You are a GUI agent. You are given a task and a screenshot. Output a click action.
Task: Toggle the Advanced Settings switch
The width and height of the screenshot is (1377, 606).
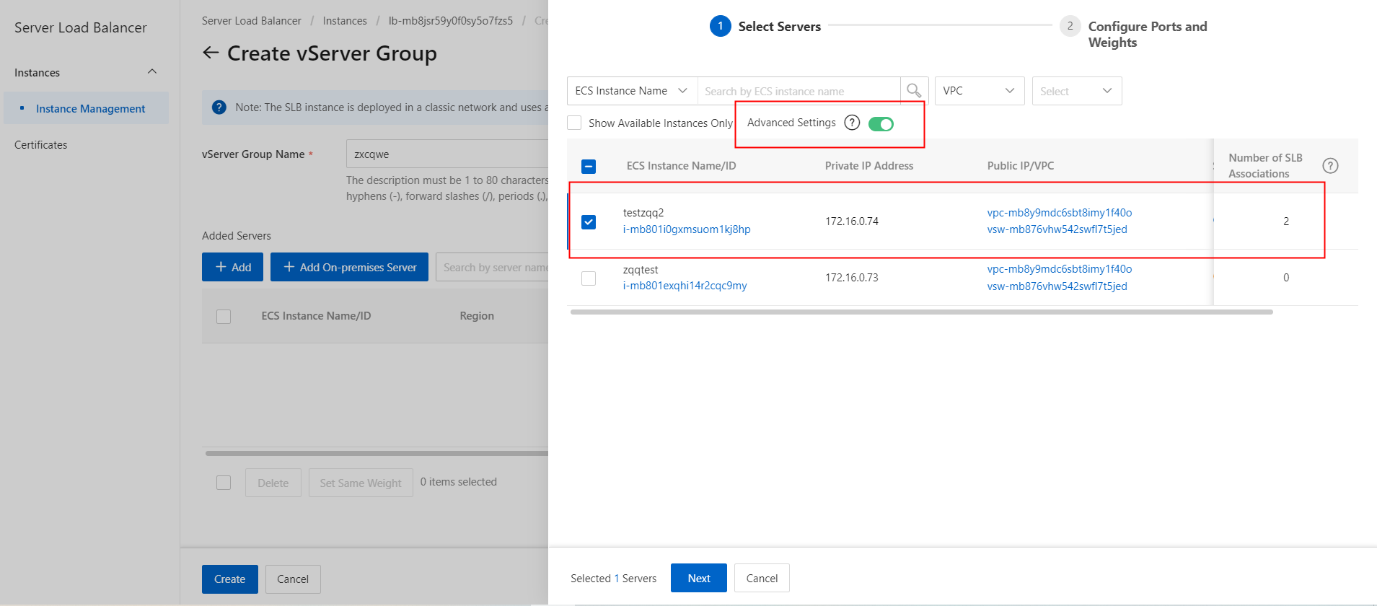point(881,124)
